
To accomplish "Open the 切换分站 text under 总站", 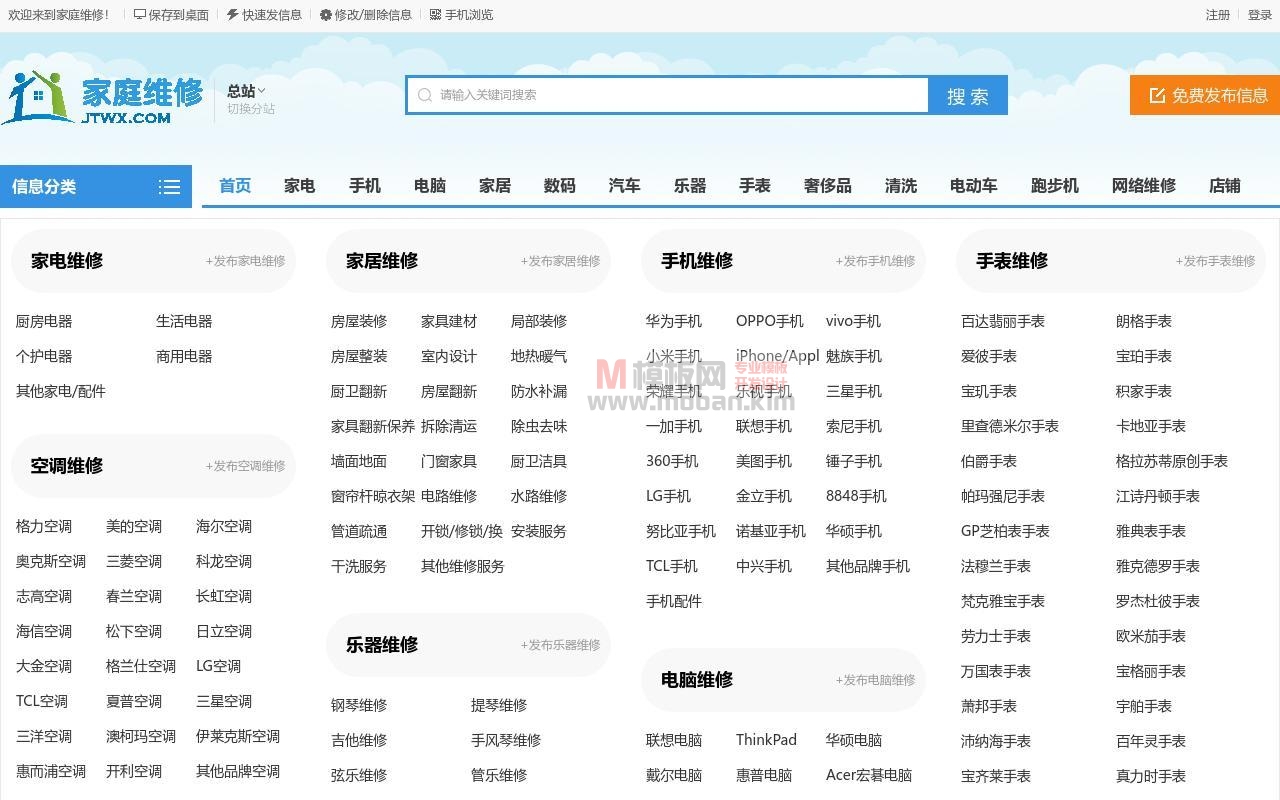I will point(251,109).
